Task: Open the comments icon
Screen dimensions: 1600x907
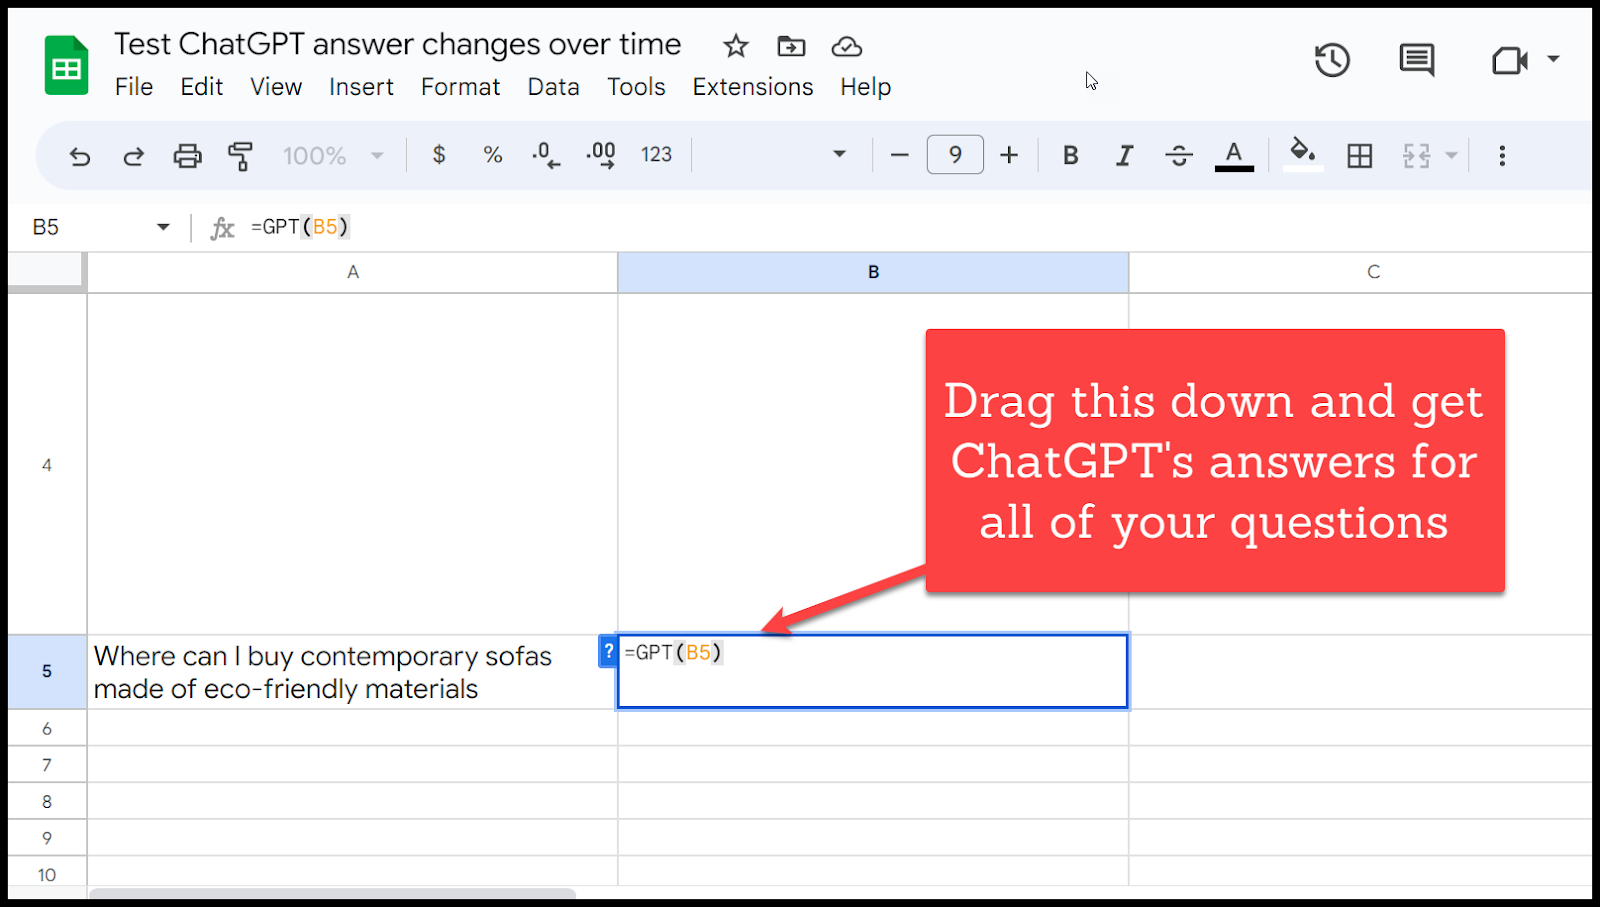Action: pos(1416,61)
